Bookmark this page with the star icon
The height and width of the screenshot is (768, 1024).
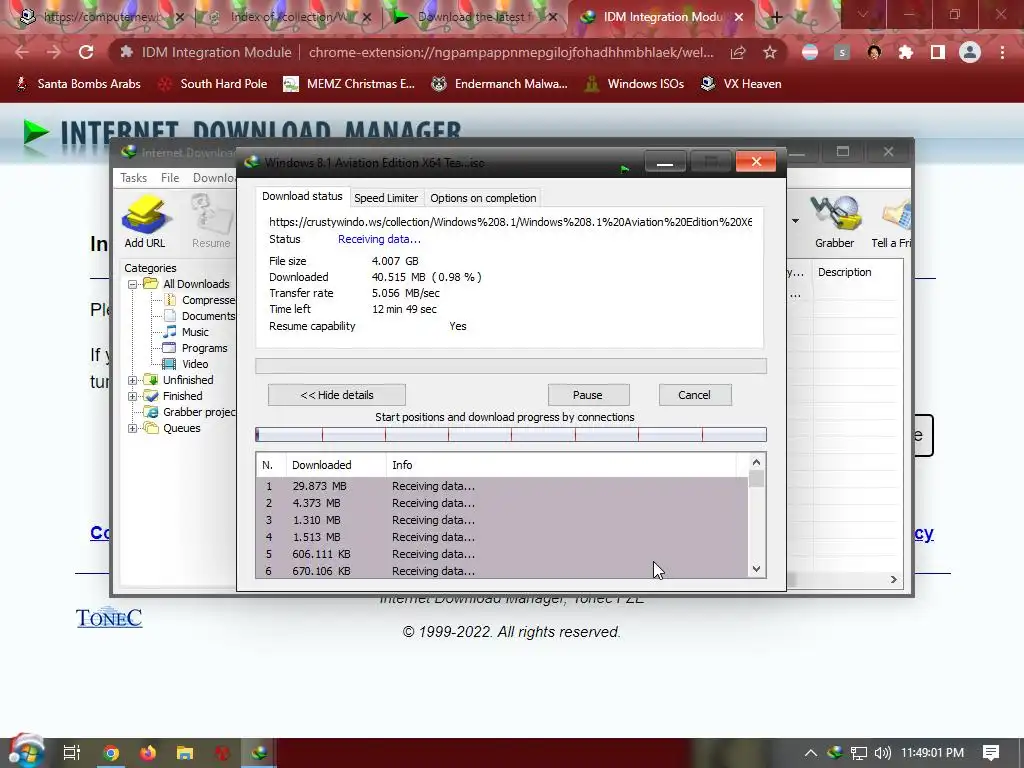click(x=770, y=52)
